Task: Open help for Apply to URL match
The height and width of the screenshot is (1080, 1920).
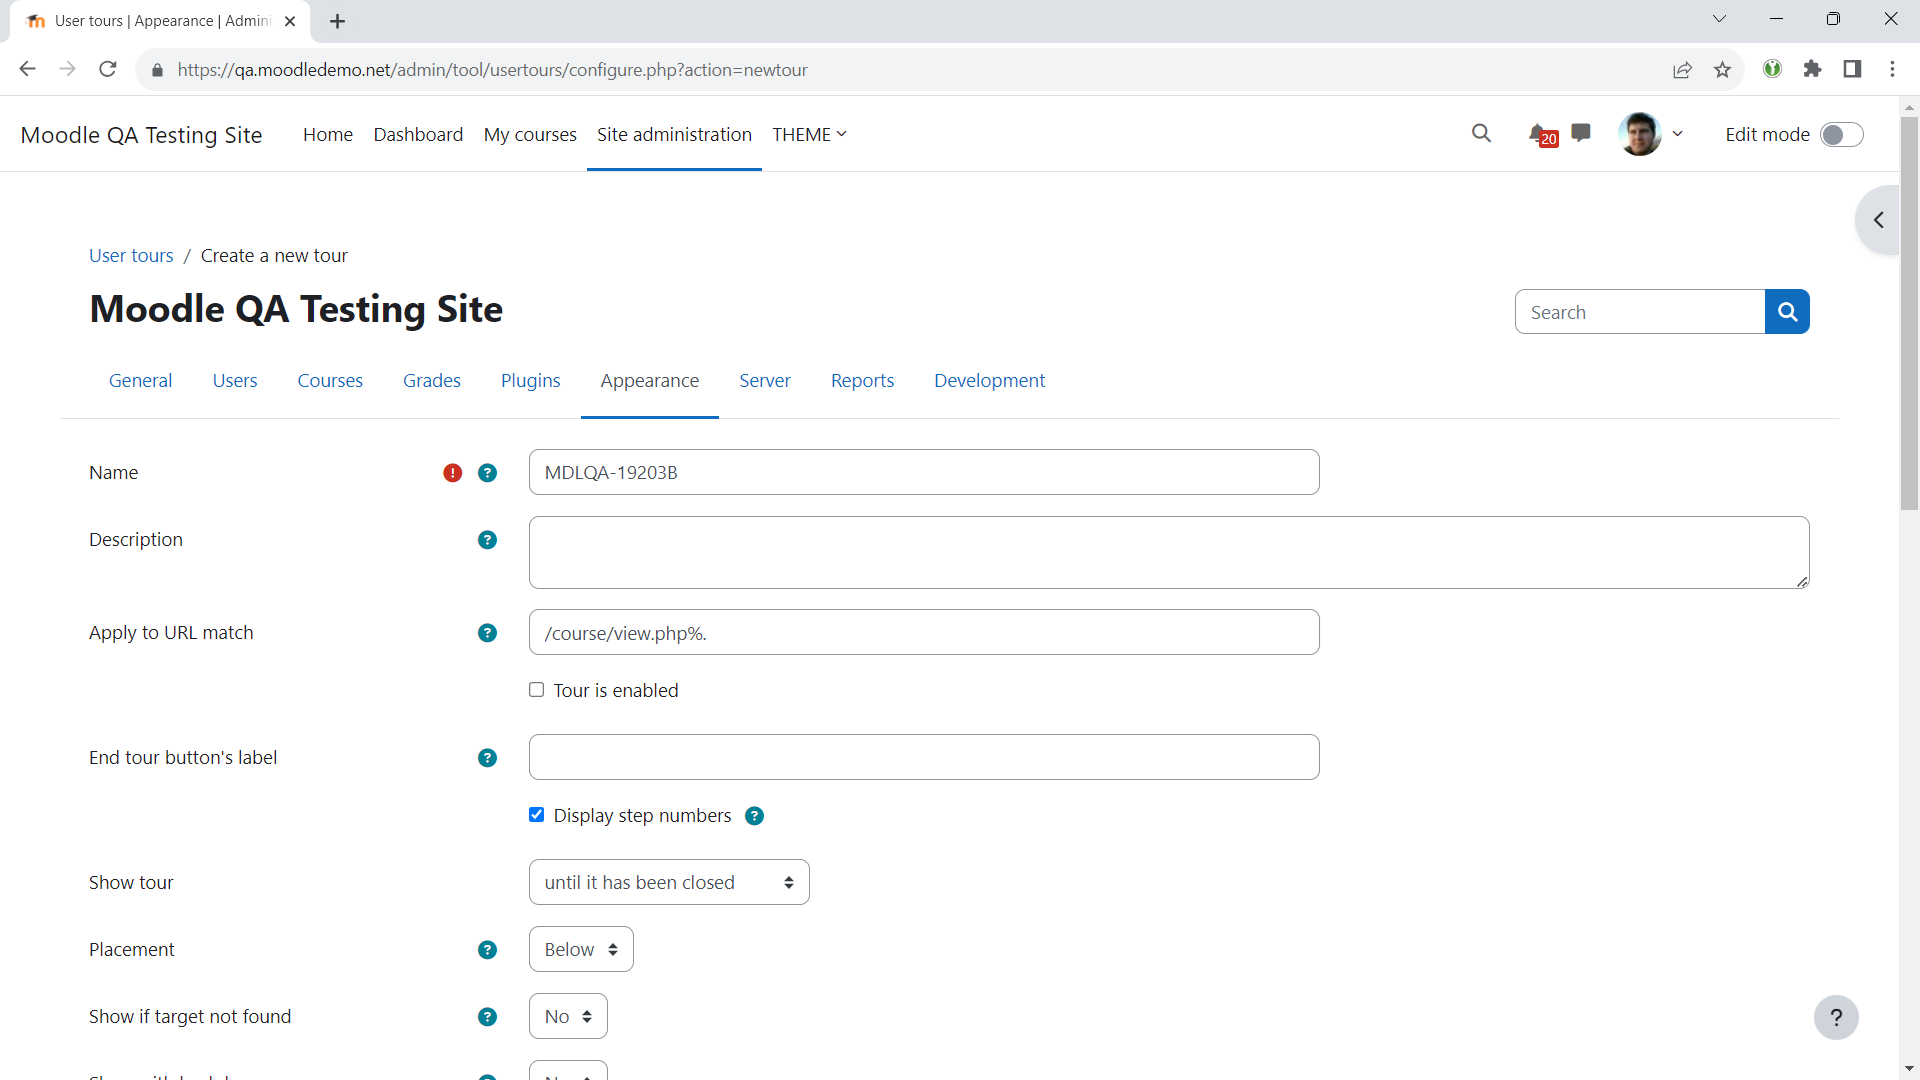Action: [487, 633]
